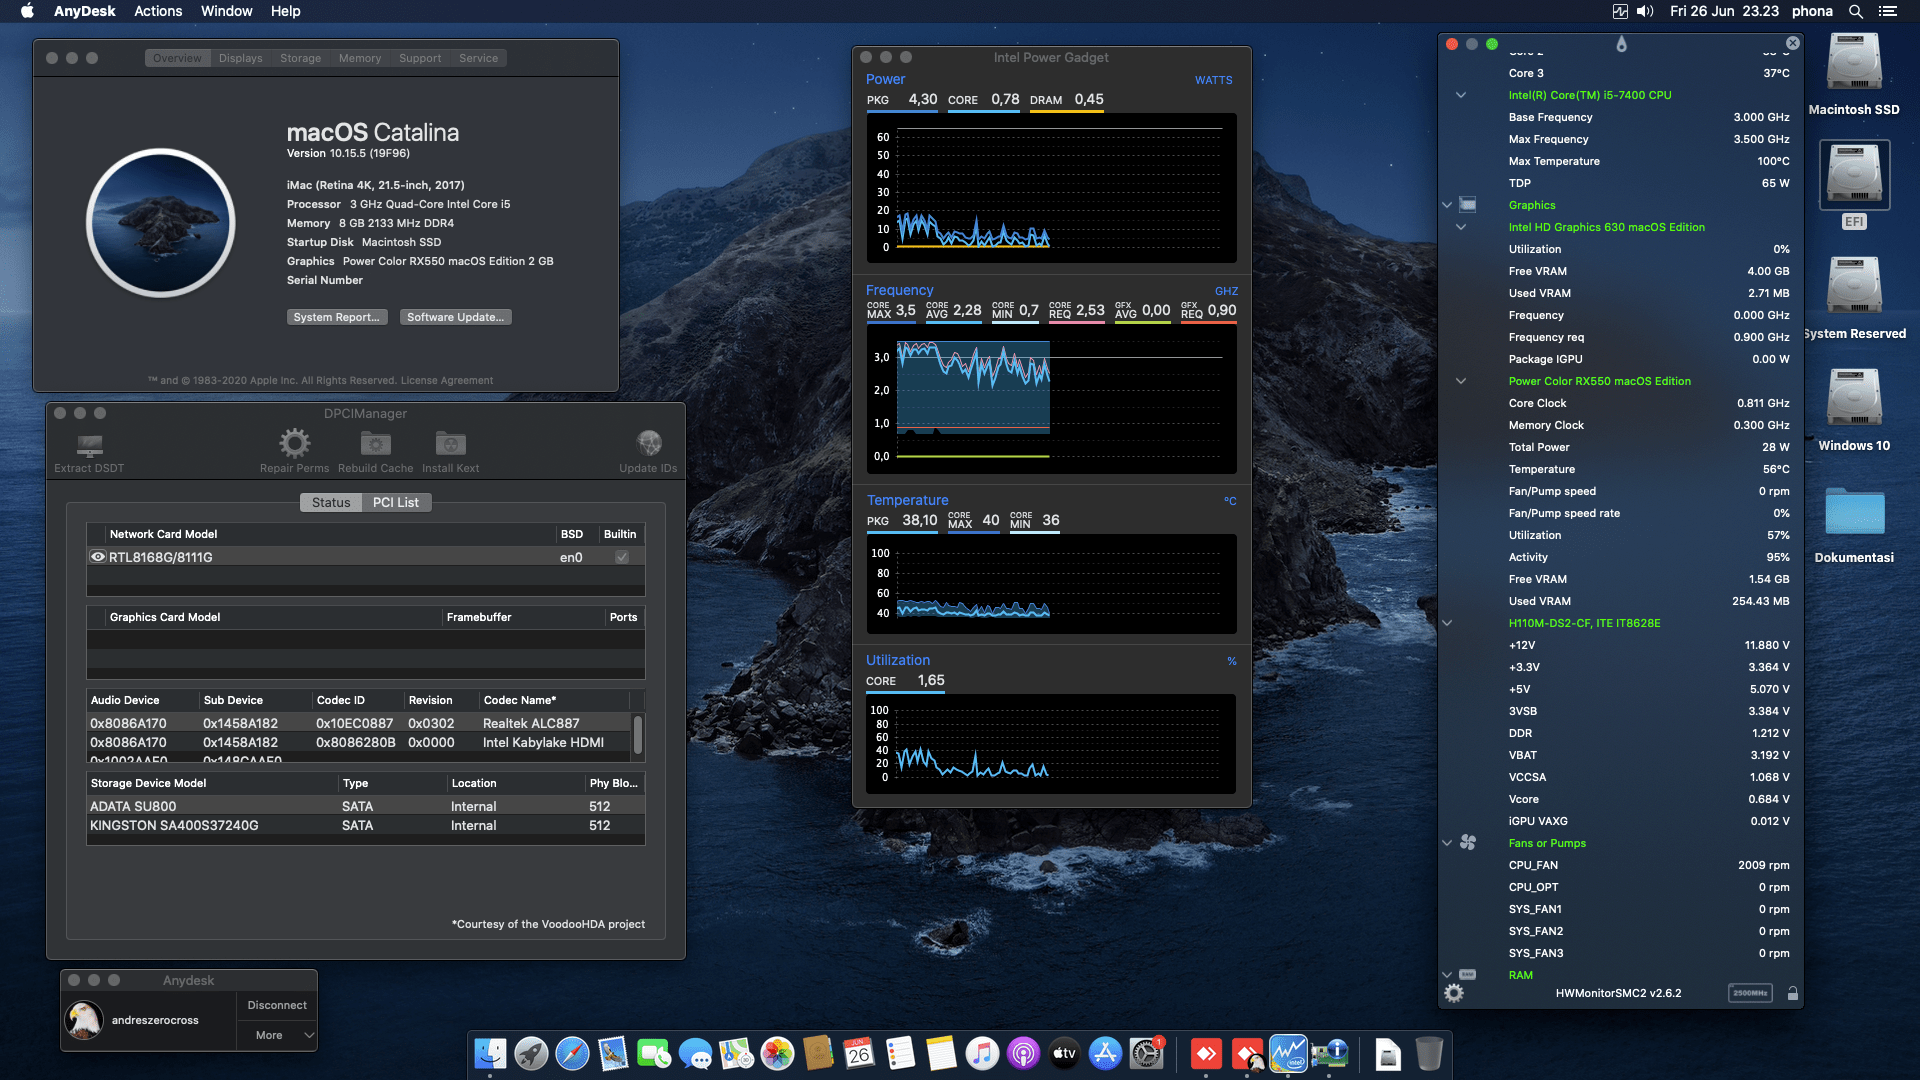
Task: Uncheck the Builtin checkbox for en0
Action: [x=621, y=557]
